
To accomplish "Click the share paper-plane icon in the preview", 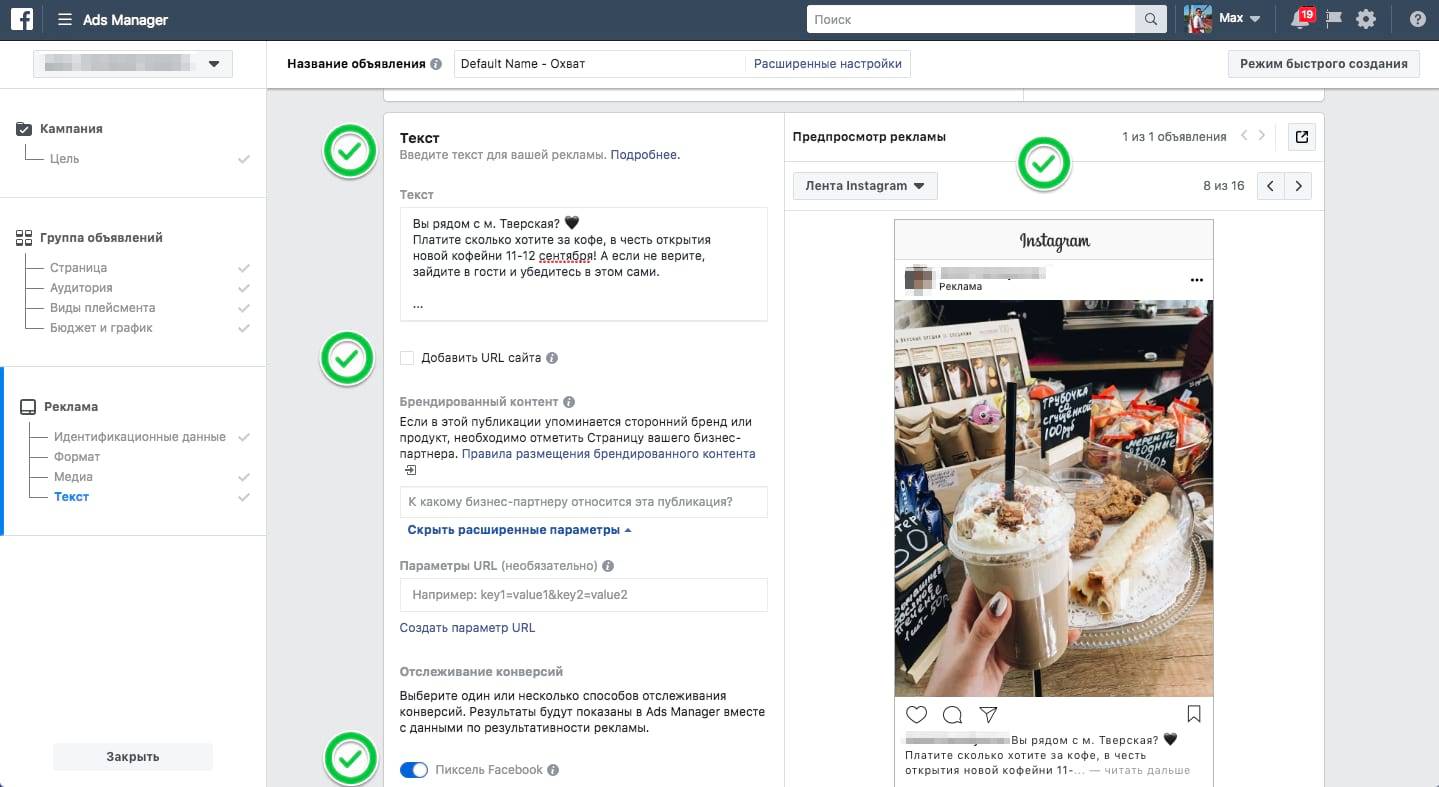I will [x=988, y=714].
